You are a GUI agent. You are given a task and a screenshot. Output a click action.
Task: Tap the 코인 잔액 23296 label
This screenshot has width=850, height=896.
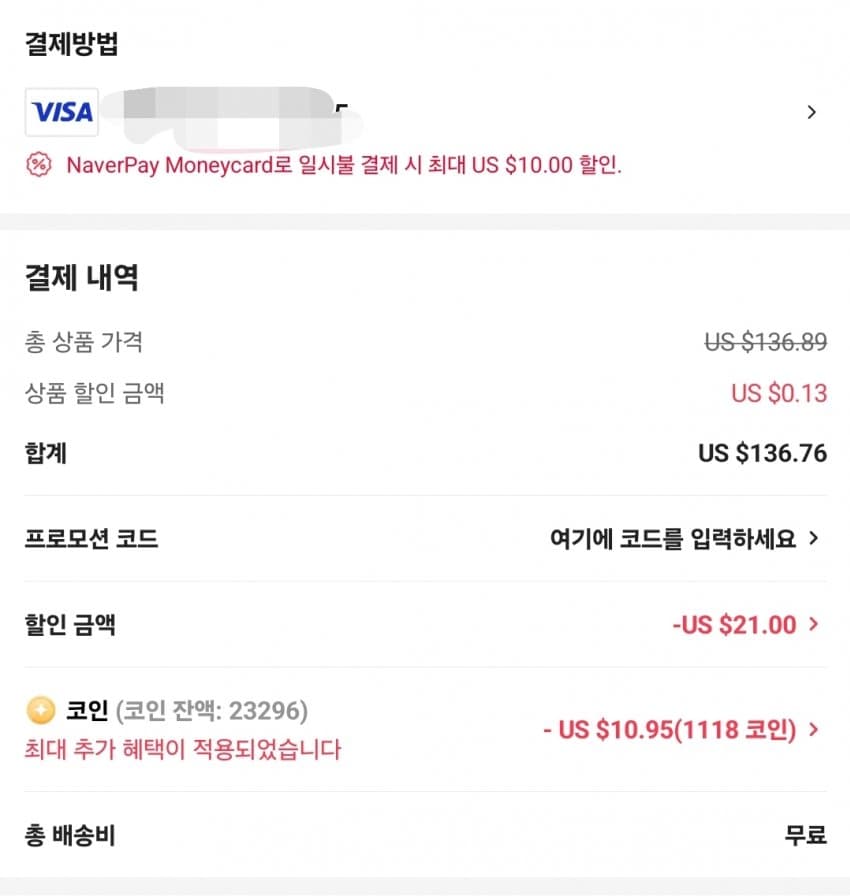212,711
